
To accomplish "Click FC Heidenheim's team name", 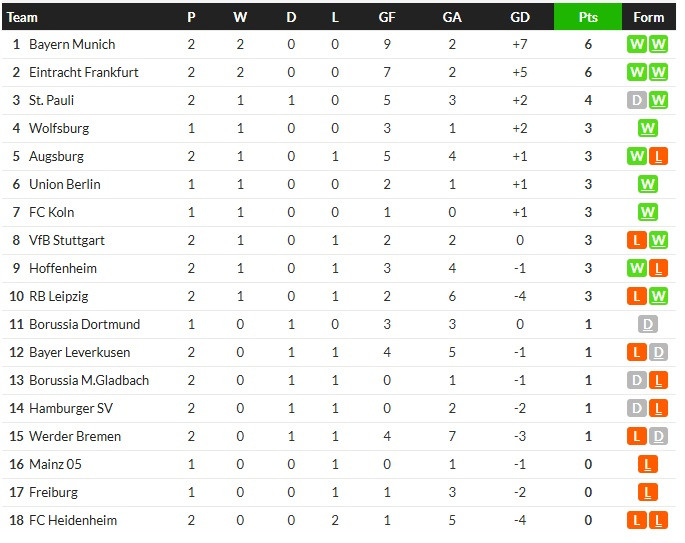I will pos(73,520).
